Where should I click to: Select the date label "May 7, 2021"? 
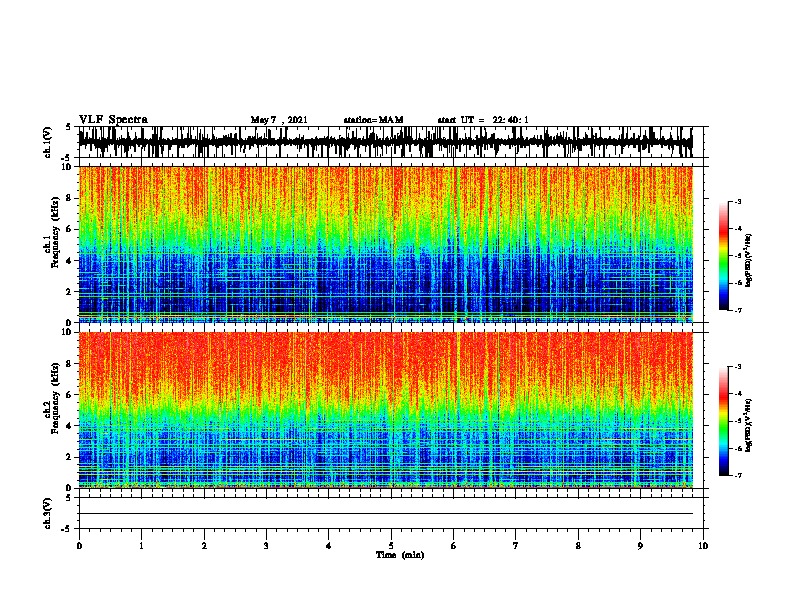[279, 120]
